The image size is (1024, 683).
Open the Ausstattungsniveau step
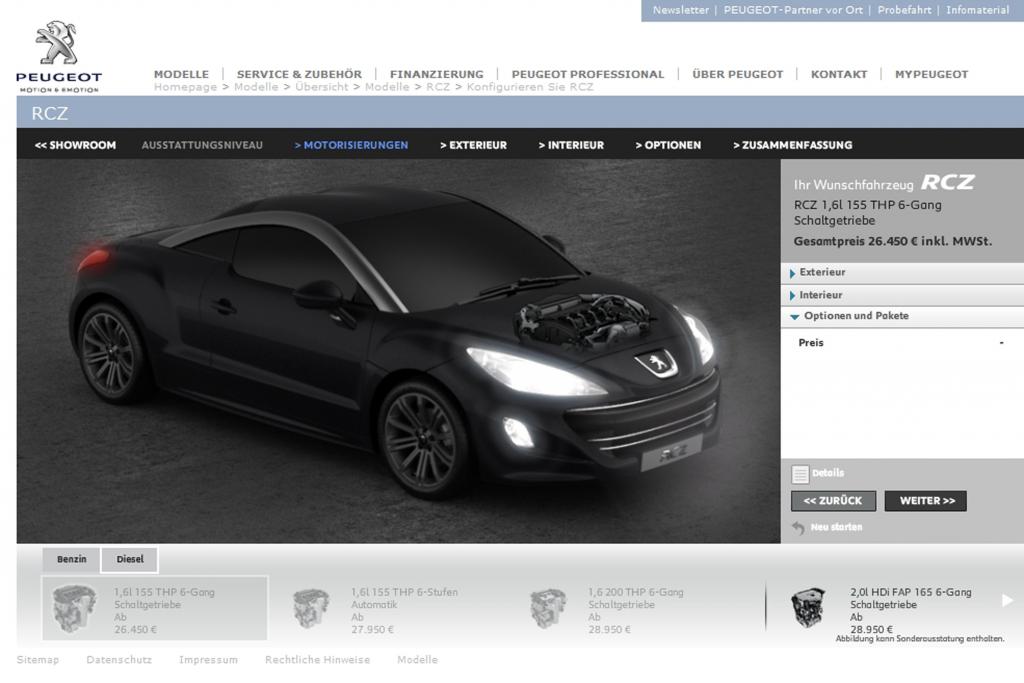[x=202, y=145]
